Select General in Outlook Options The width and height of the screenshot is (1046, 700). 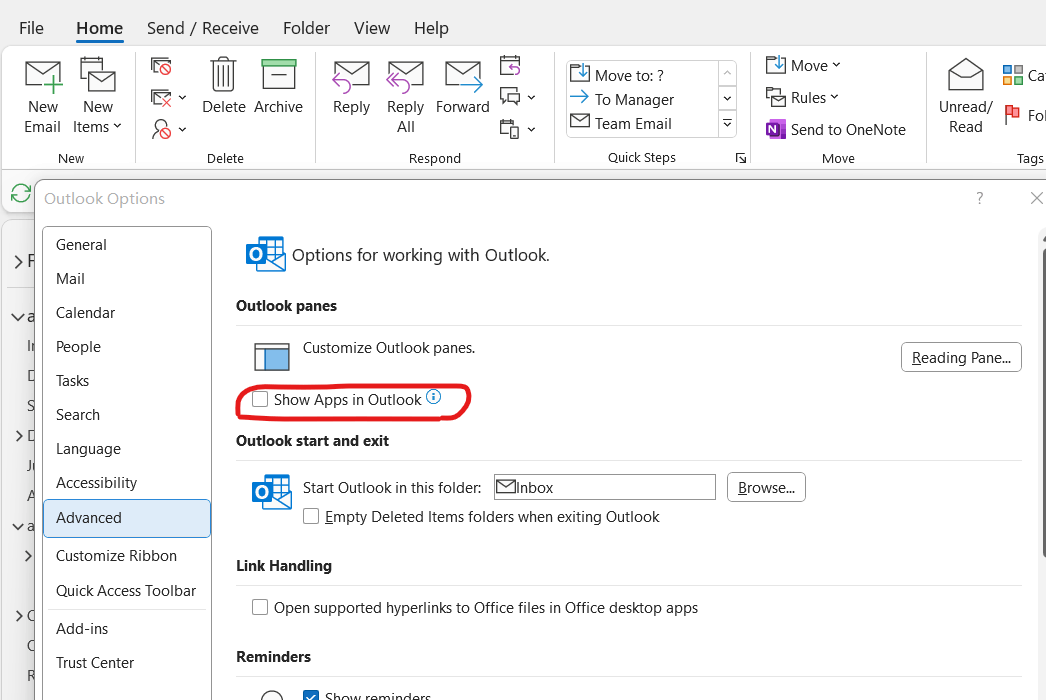[127, 245]
